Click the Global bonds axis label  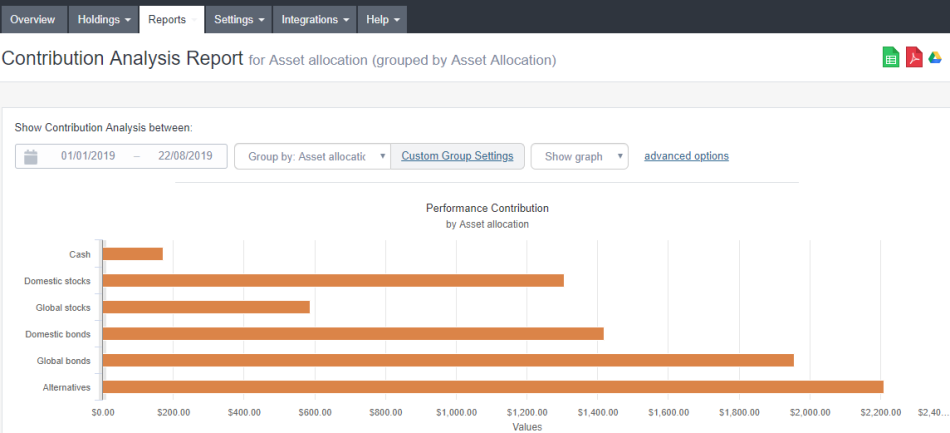64,361
